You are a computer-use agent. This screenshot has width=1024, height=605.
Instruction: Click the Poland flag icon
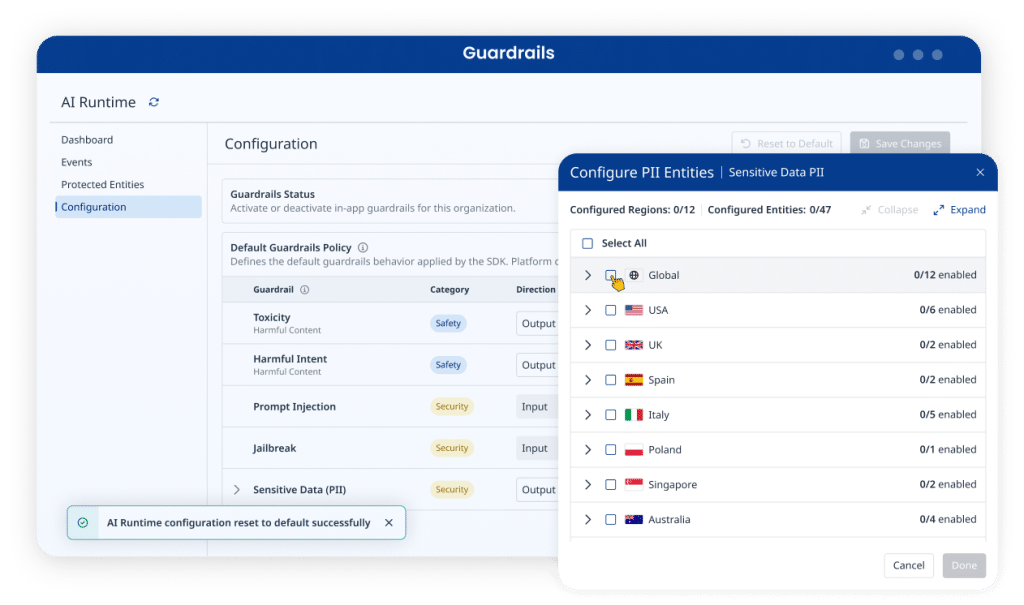pos(633,450)
